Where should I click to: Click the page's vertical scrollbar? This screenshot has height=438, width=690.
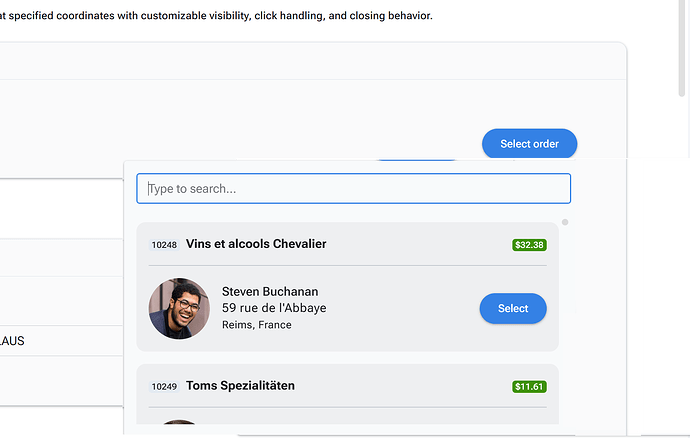click(682, 48)
